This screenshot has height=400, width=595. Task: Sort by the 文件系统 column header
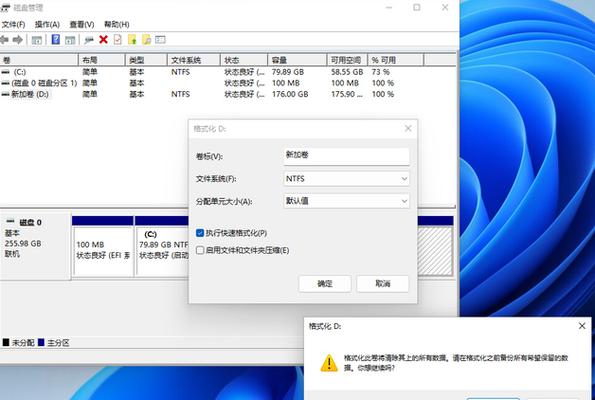coord(194,60)
